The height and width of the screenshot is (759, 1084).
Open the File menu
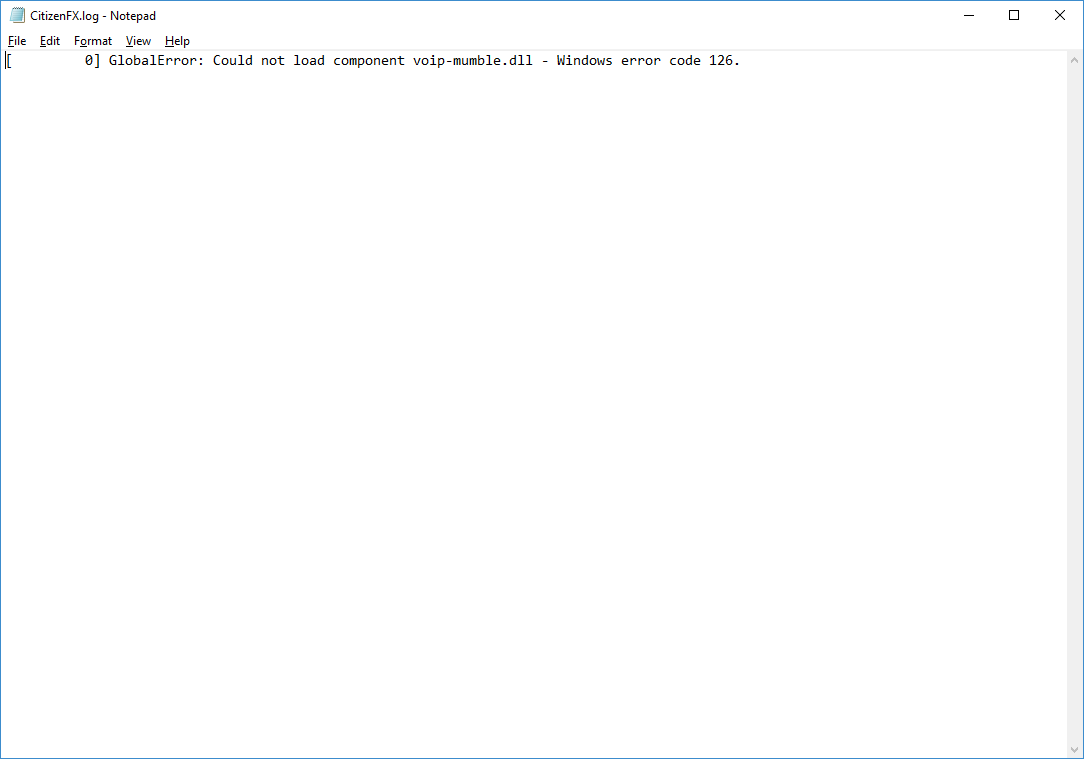click(x=17, y=41)
